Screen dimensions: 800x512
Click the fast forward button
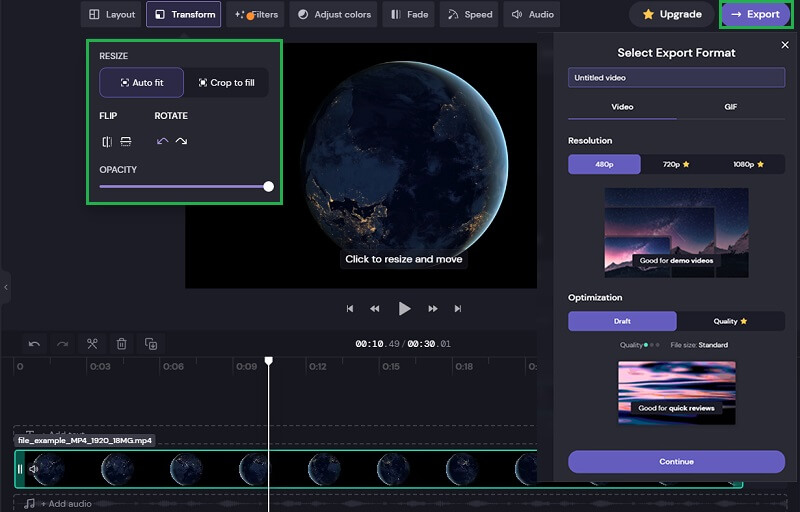pos(433,309)
